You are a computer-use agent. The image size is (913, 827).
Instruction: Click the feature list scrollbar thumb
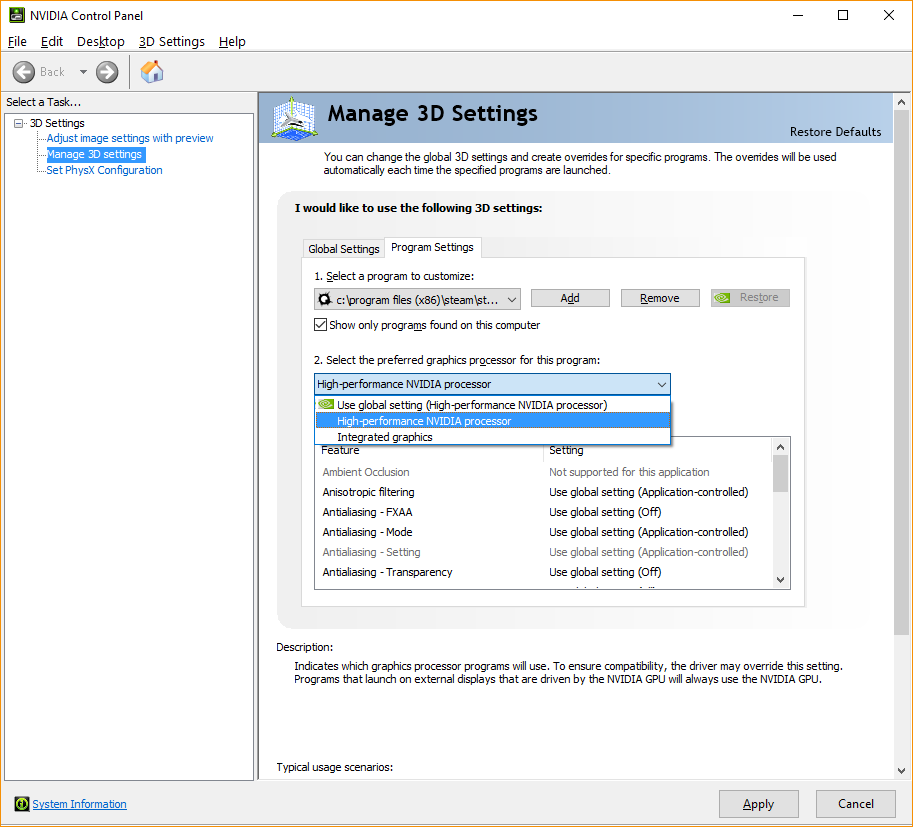tap(781, 474)
